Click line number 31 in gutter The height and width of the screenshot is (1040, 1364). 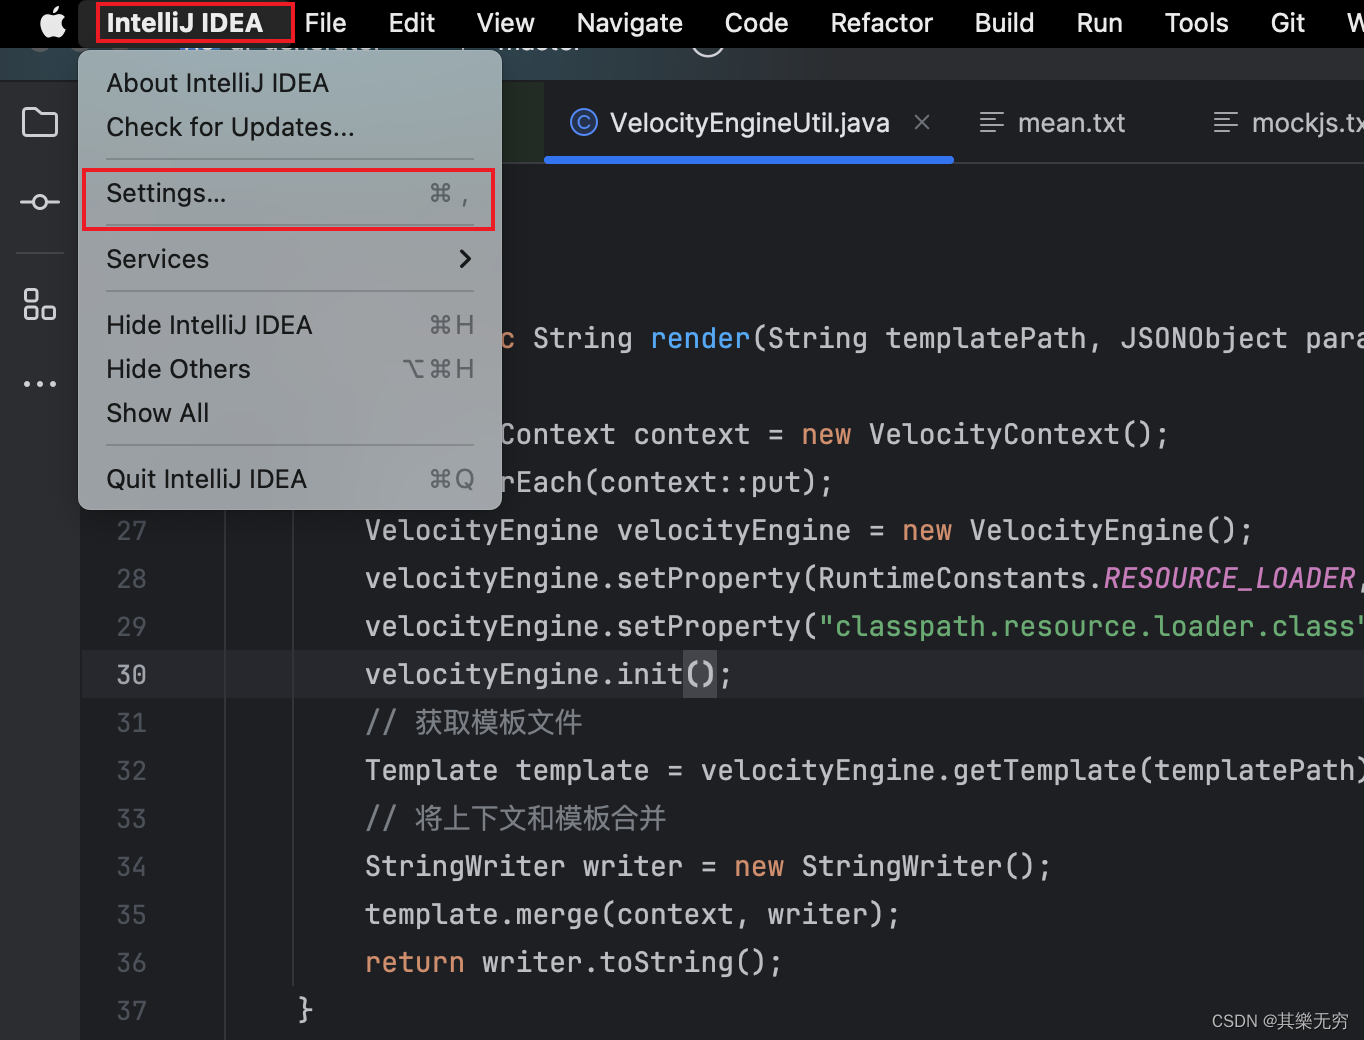131,722
